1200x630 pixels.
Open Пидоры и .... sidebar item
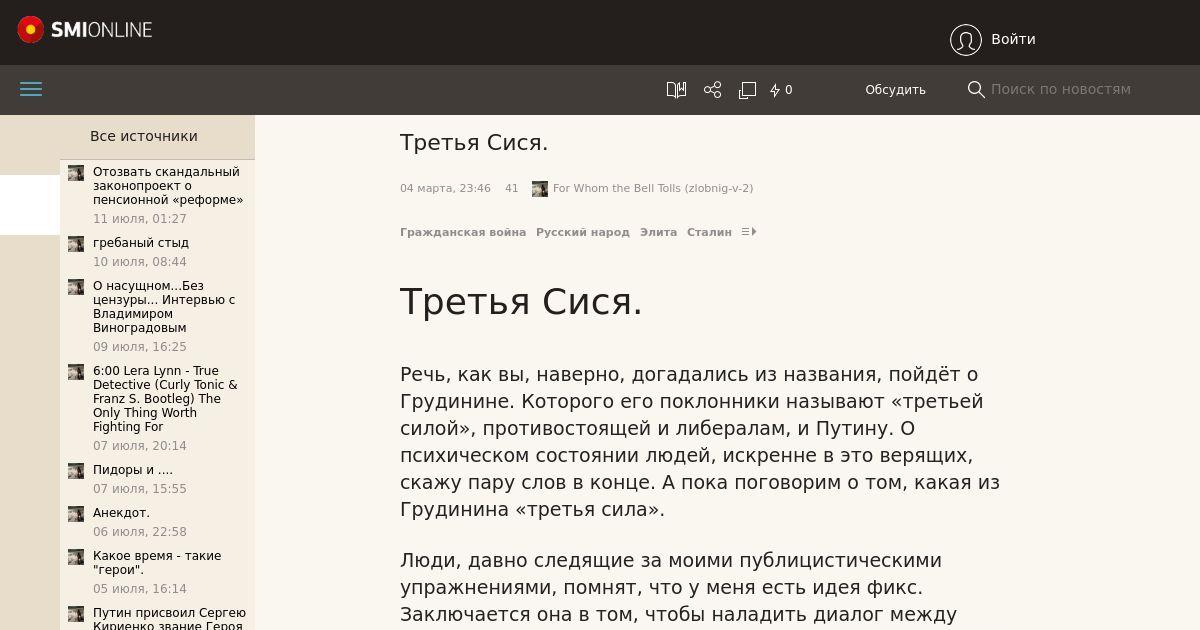tap(133, 470)
